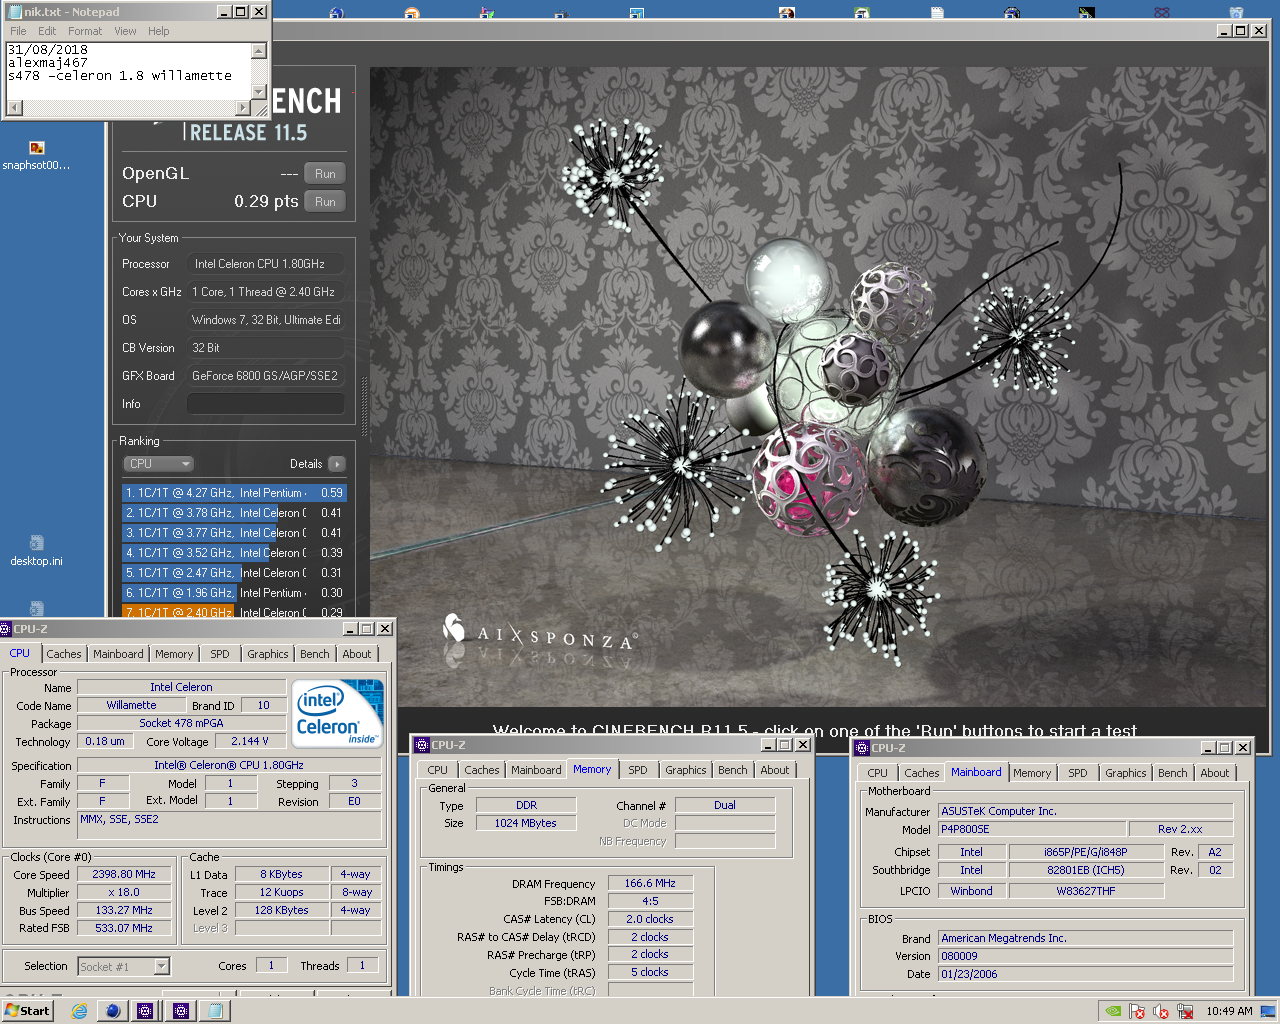Image resolution: width=1280 pixels, height=1024 pixels.
Task: Click the disconnected network tray icon
Action: pos(1185,1011)
